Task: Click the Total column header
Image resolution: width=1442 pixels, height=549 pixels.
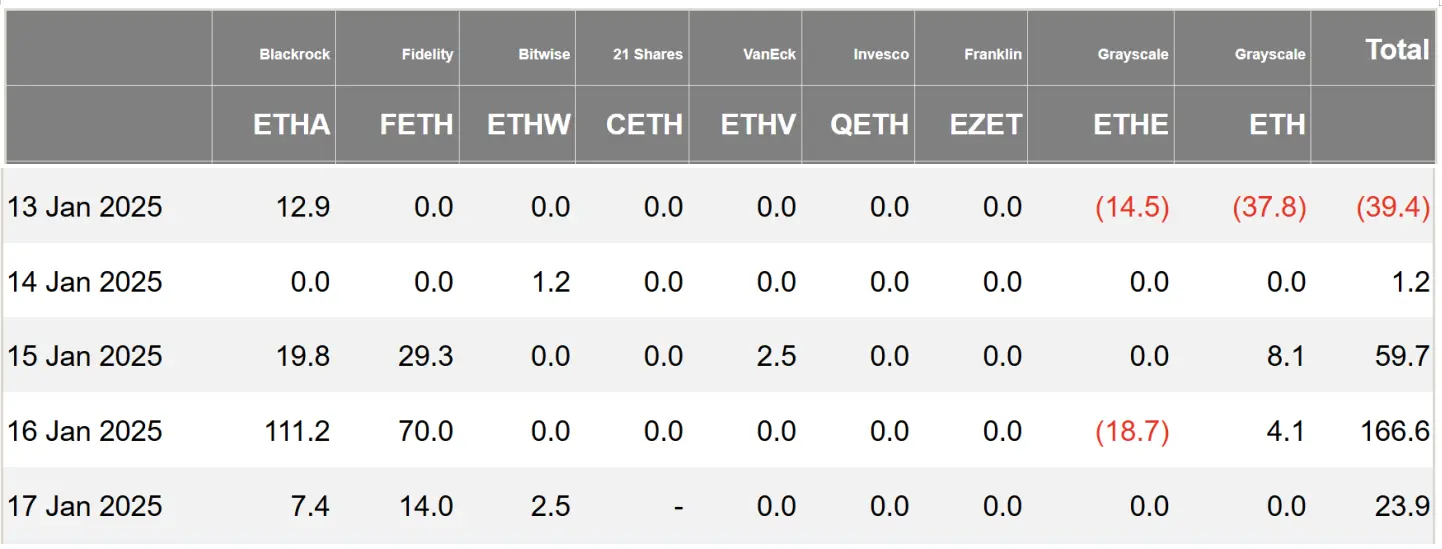Action: tap(1397, 49)
